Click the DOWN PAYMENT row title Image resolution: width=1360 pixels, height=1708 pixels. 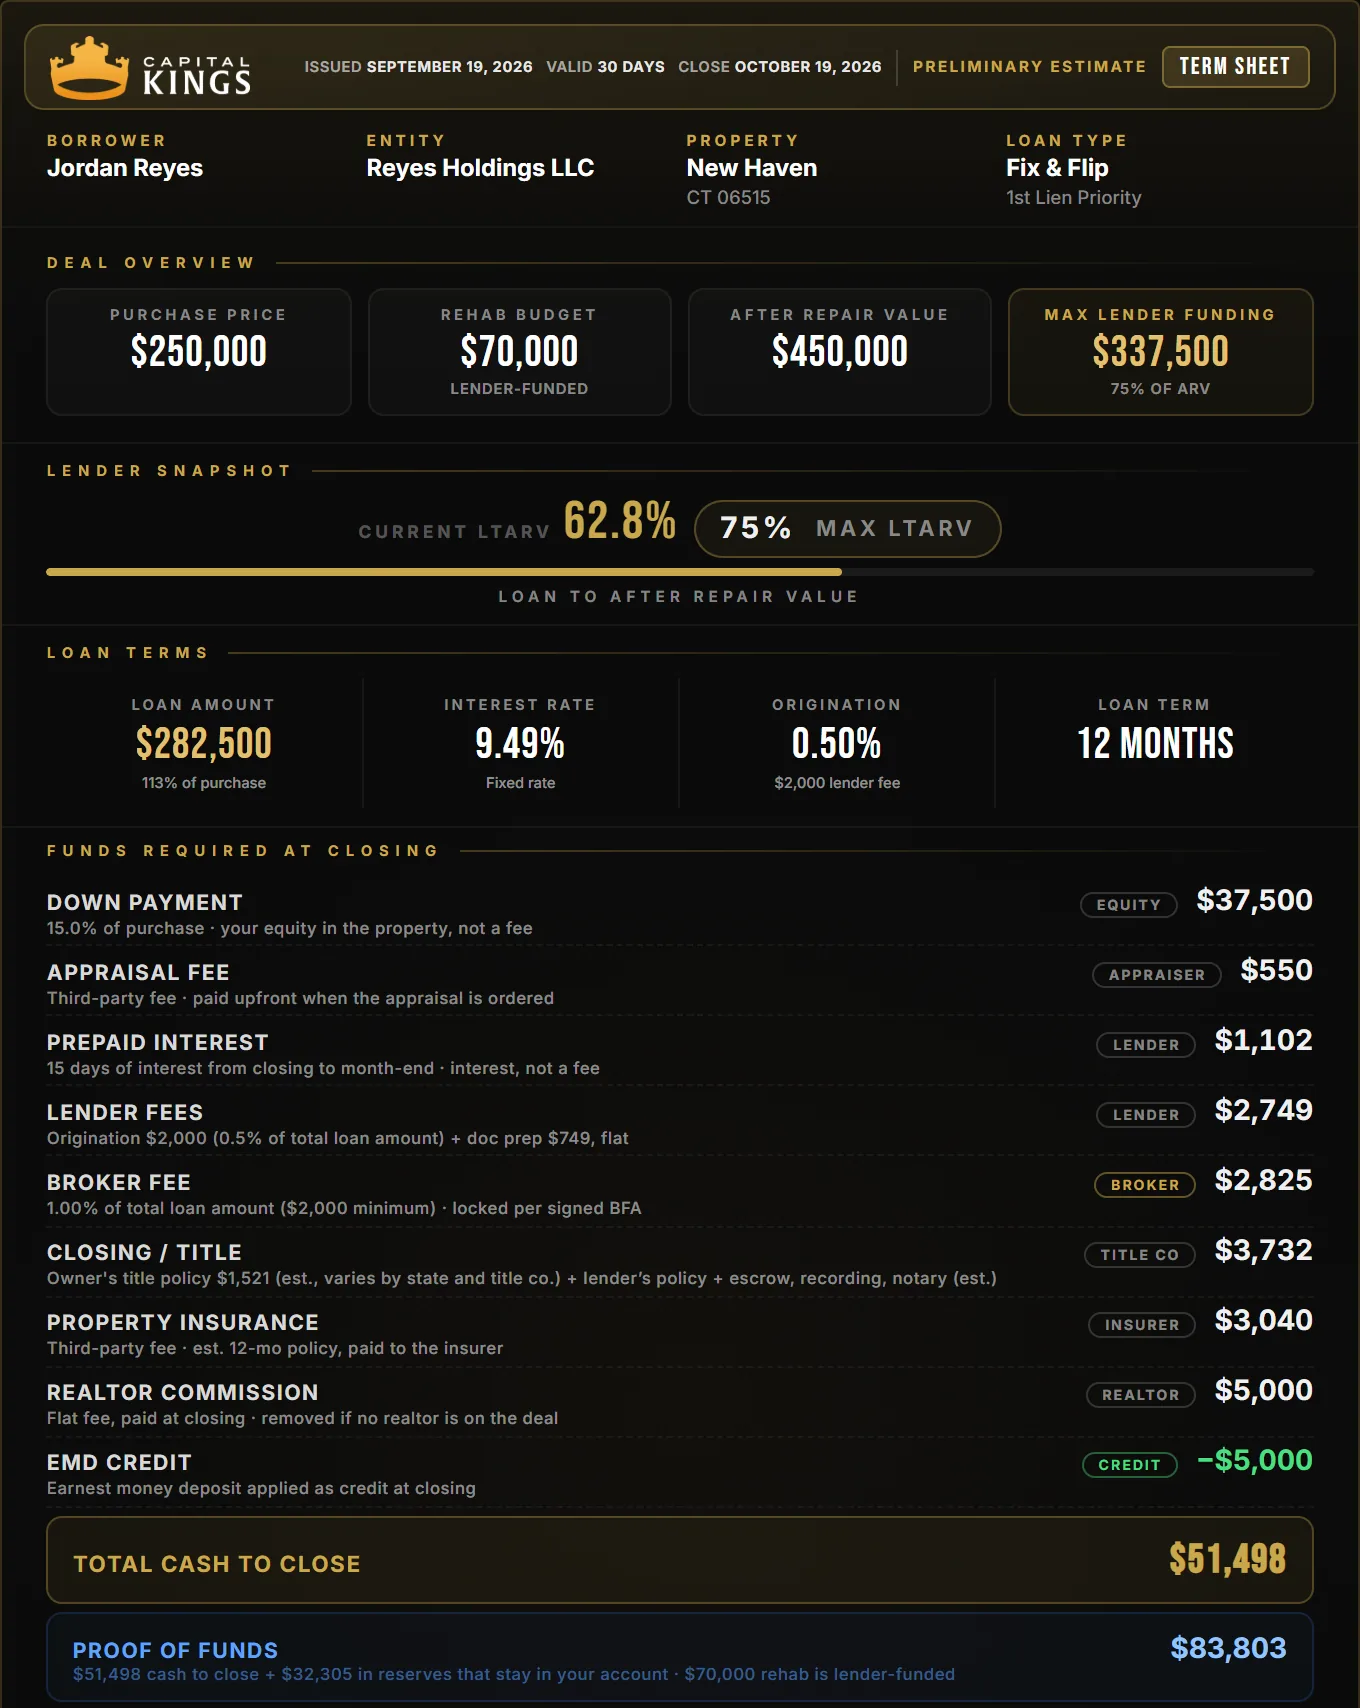tap(145, 903)
